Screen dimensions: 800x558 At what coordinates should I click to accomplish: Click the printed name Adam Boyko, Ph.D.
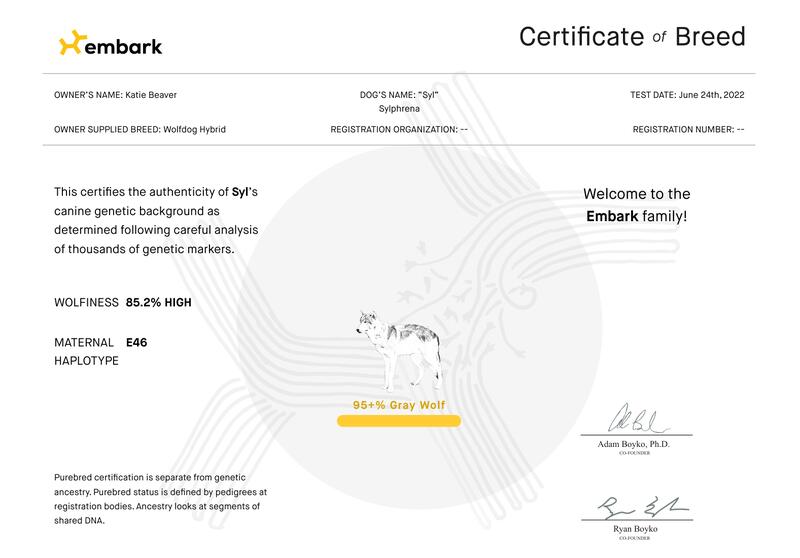click(x=636, y=443)
